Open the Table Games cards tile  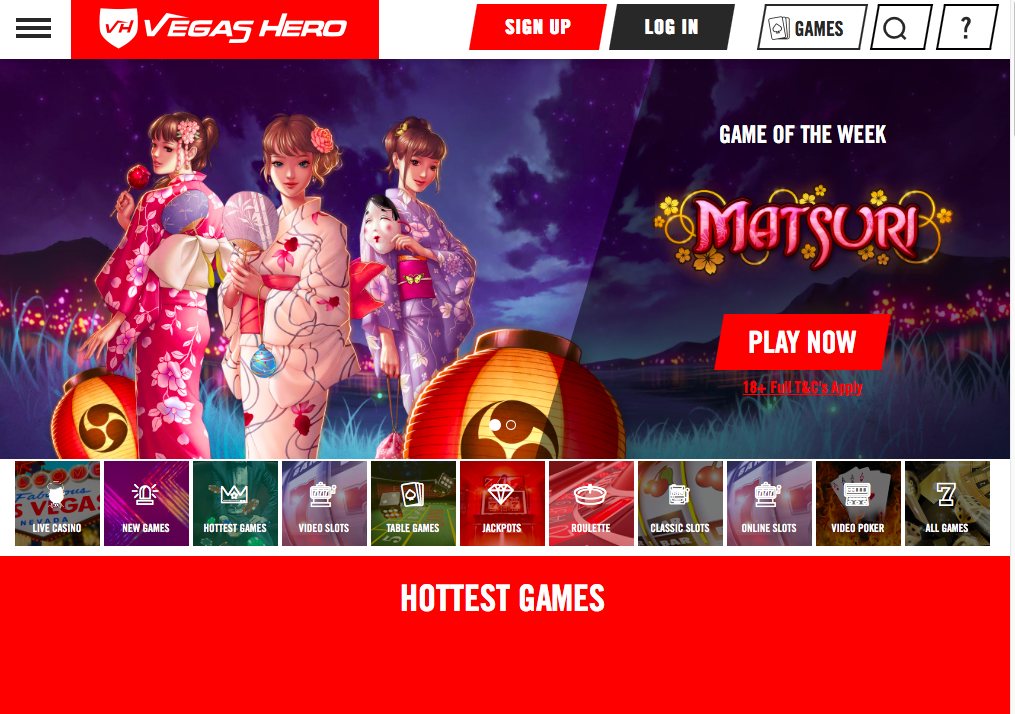[414, 503]
